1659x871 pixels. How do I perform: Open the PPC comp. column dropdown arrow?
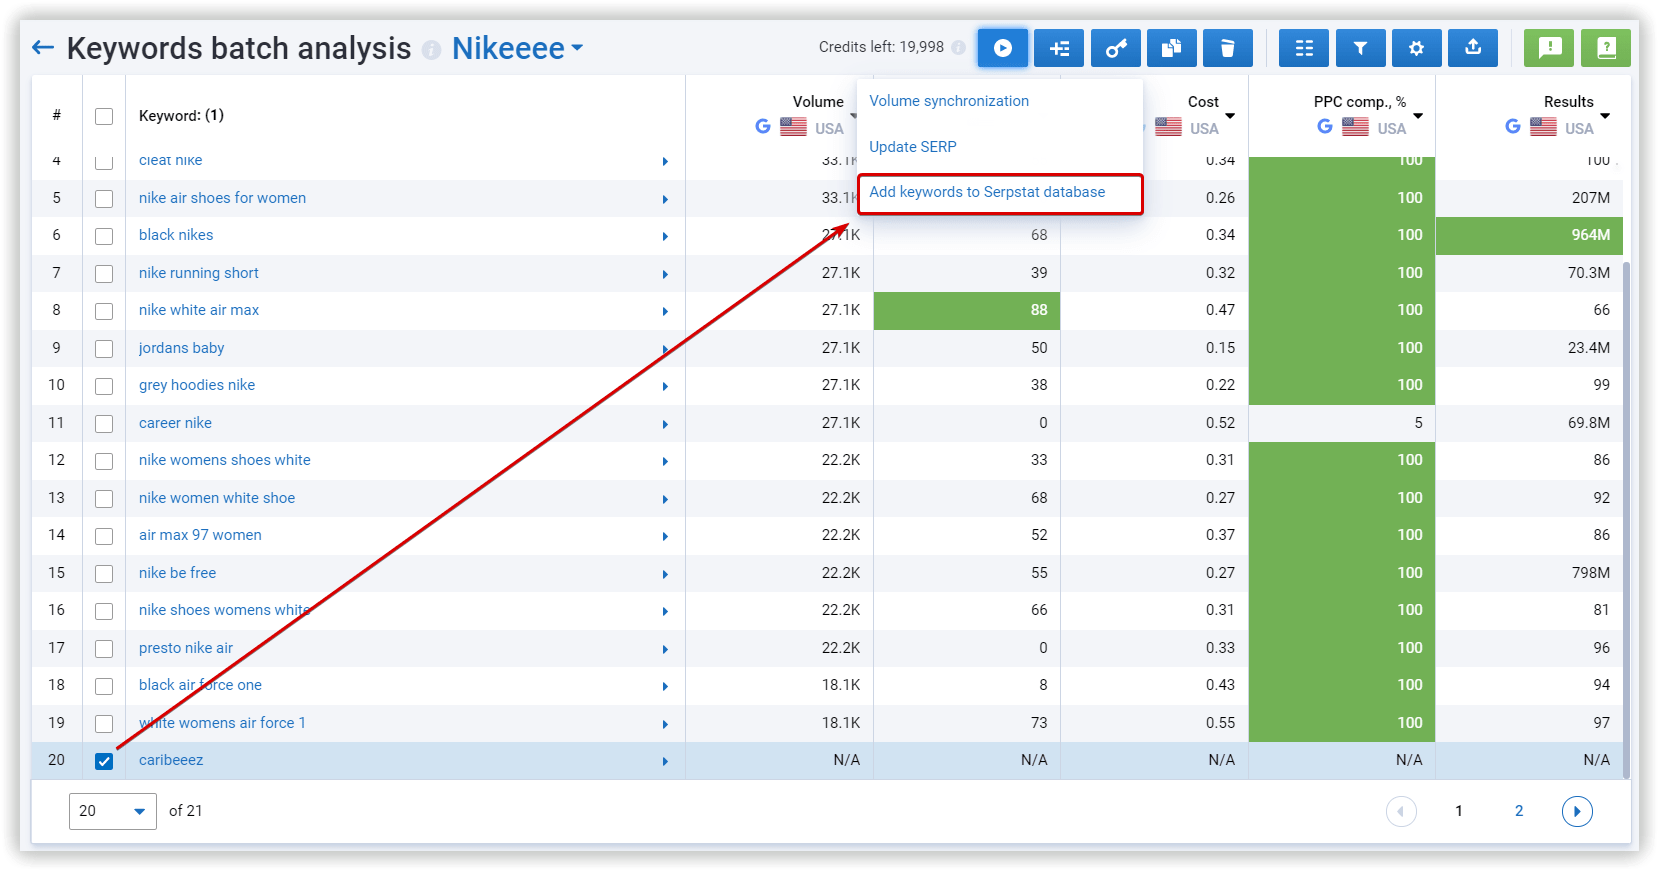tap(1418, 116)
